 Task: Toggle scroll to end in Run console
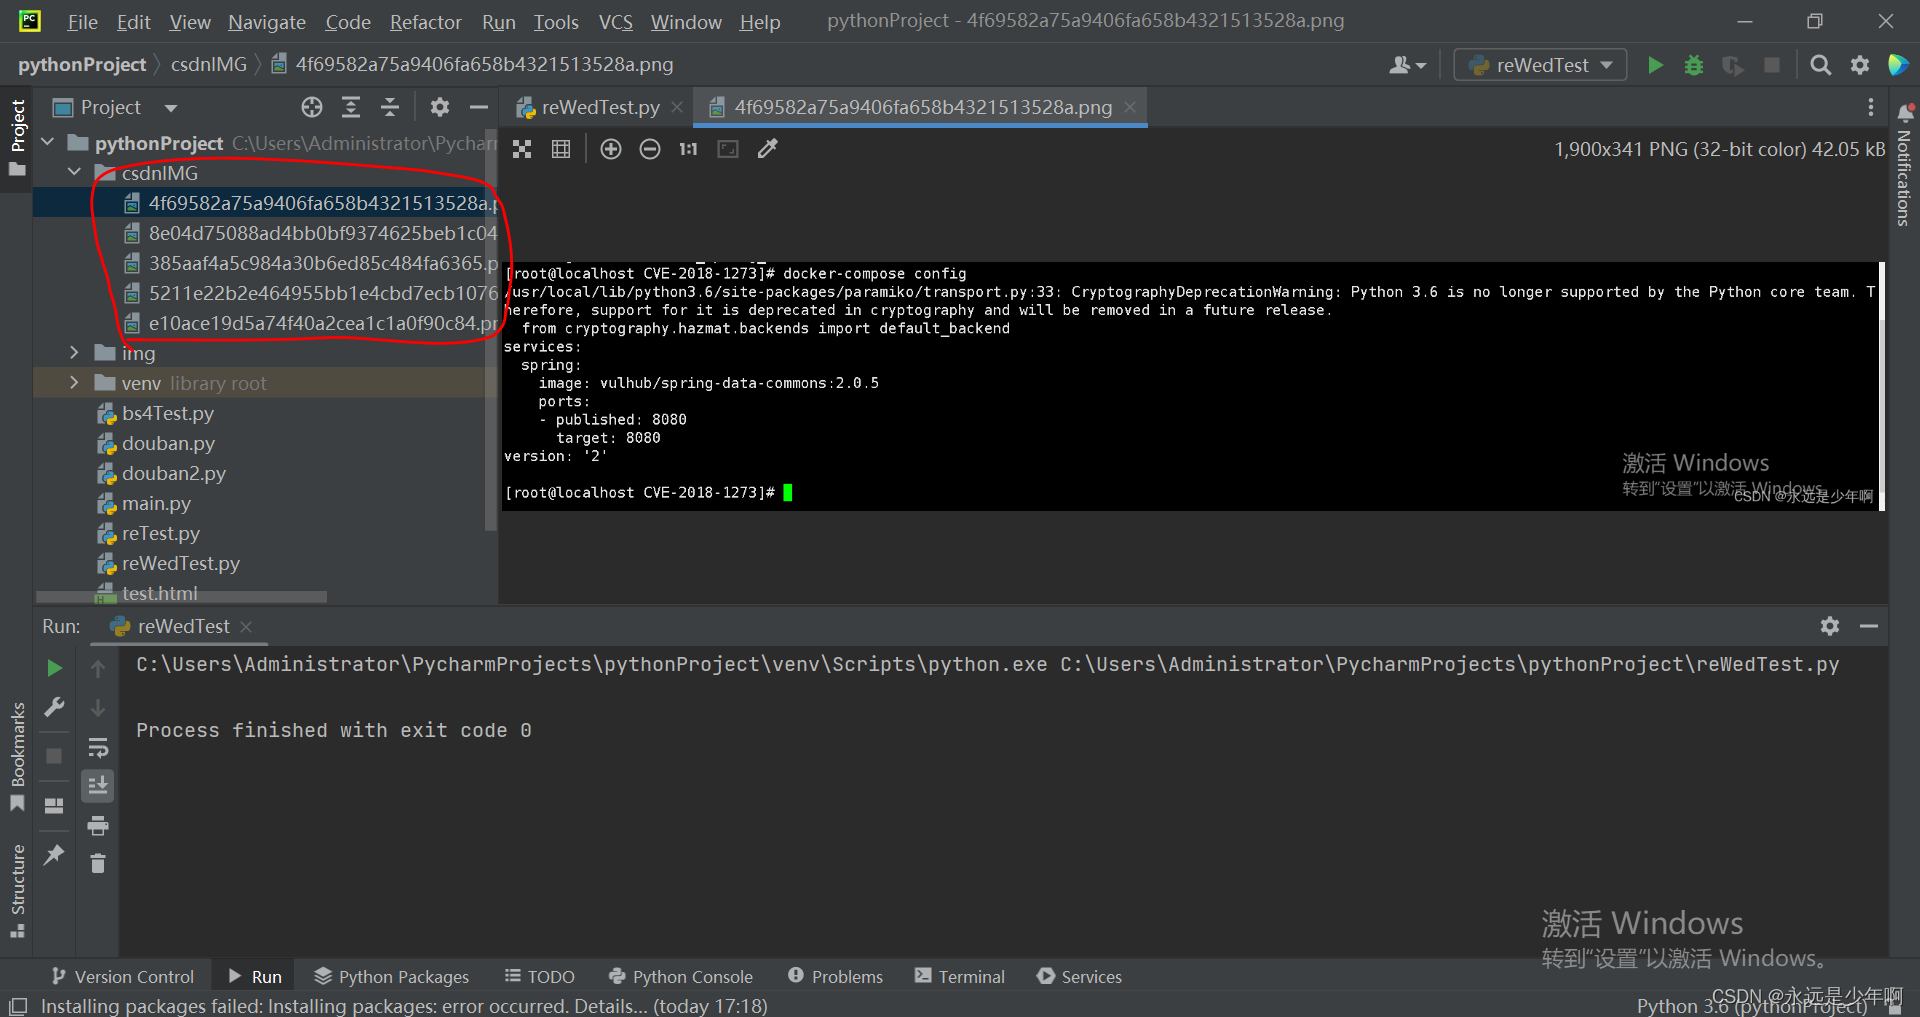pos(98,786)
